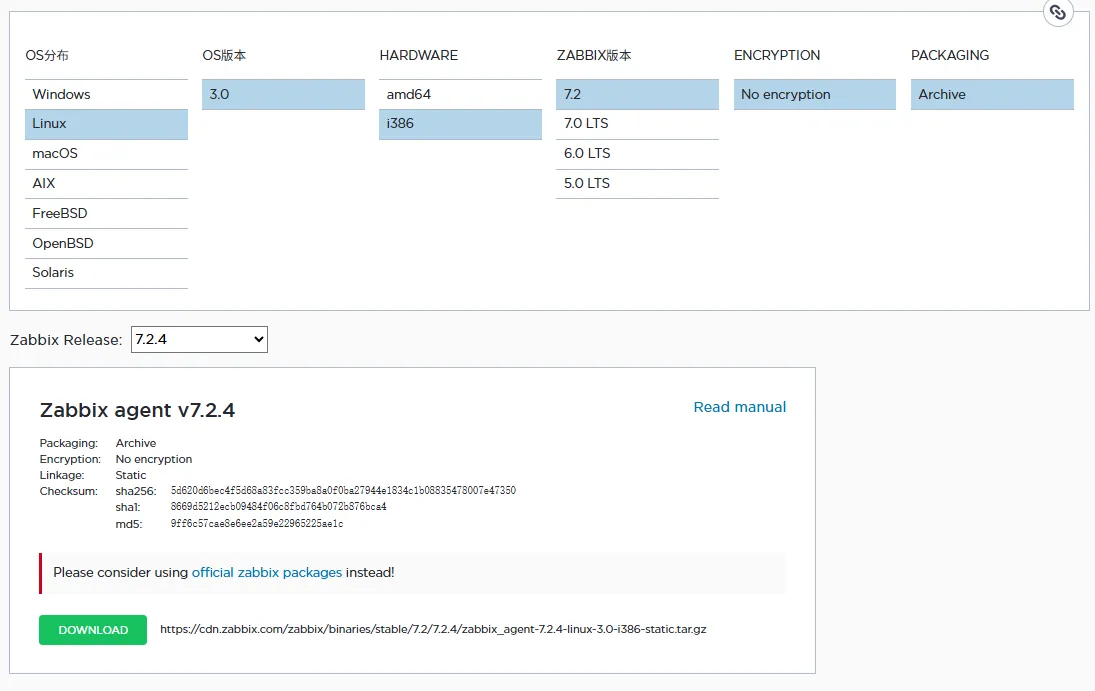Click the OS版本 column header

[x=224, y=55]
